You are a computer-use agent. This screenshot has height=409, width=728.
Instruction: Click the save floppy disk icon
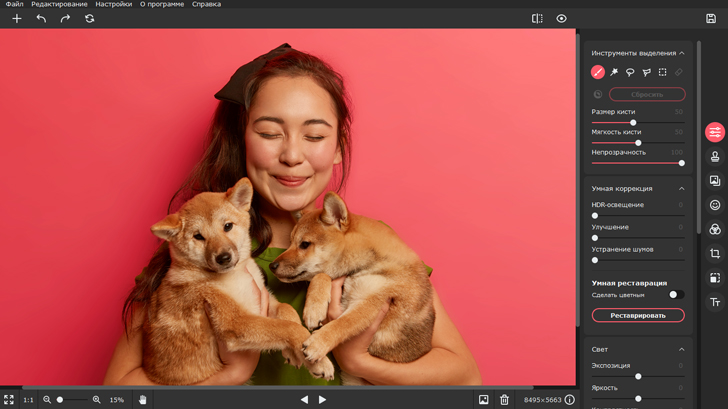(711, 18)
